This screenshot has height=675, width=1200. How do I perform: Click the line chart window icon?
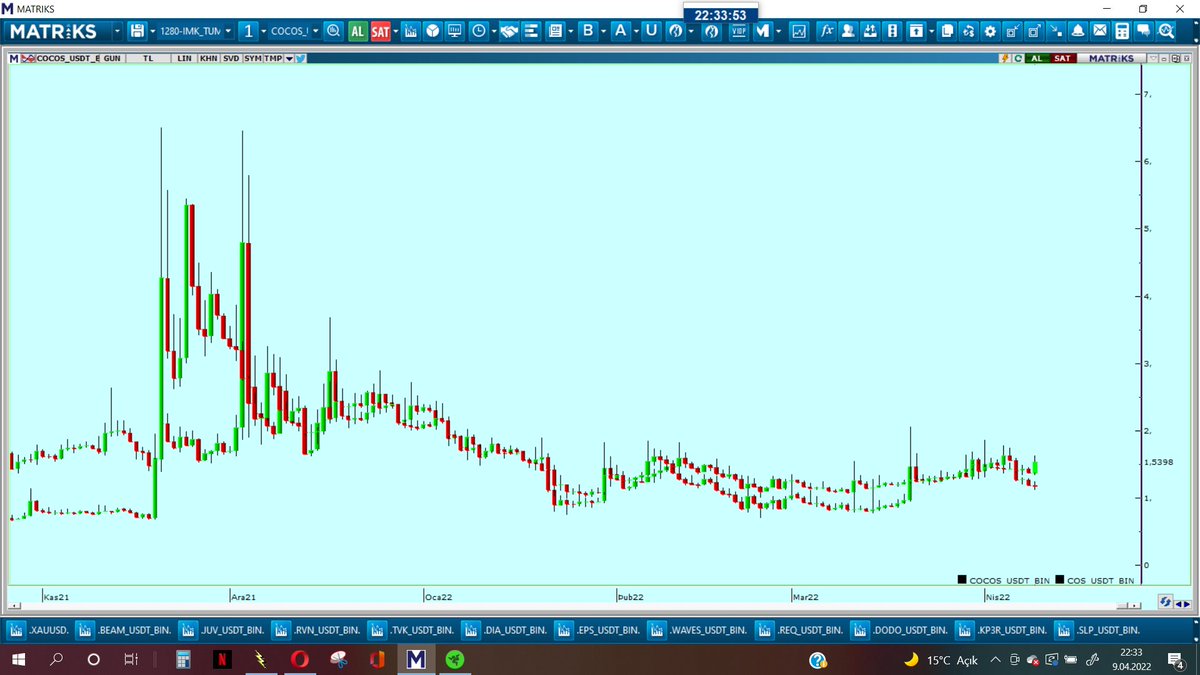(799, 31)
